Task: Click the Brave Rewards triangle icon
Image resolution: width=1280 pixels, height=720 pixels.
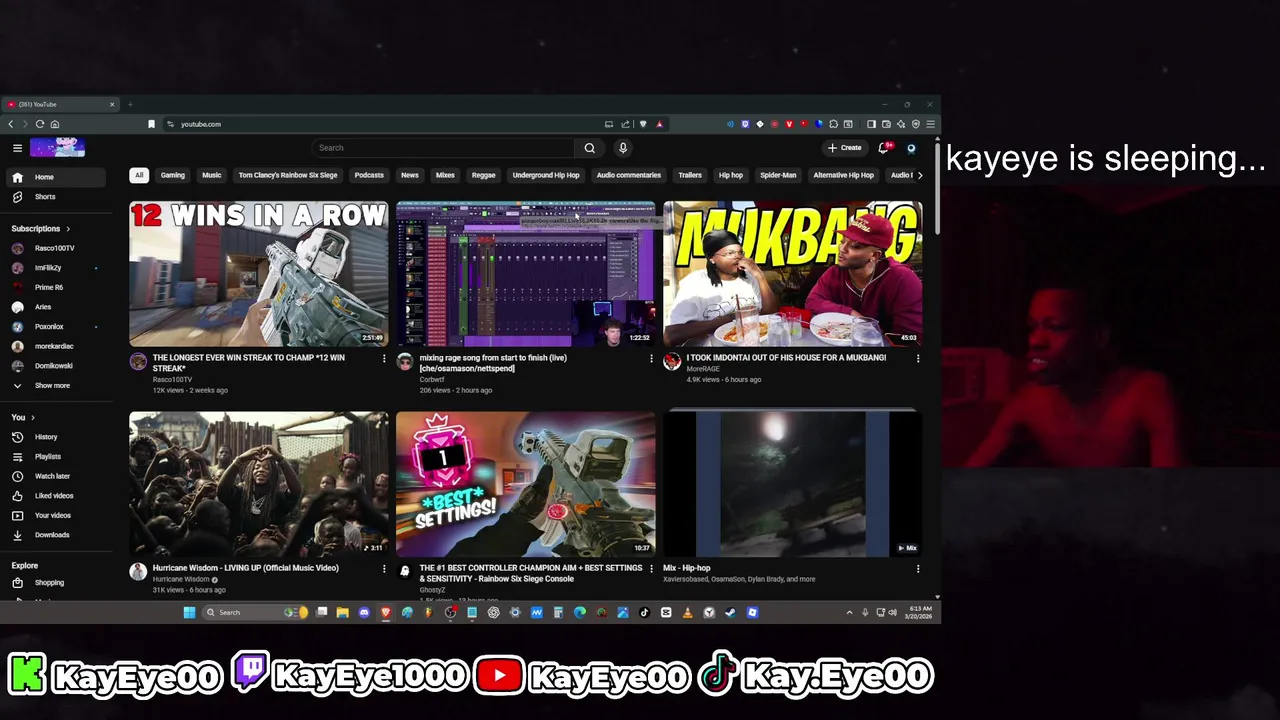Action: pyautogui.click(x=659, y=124)
